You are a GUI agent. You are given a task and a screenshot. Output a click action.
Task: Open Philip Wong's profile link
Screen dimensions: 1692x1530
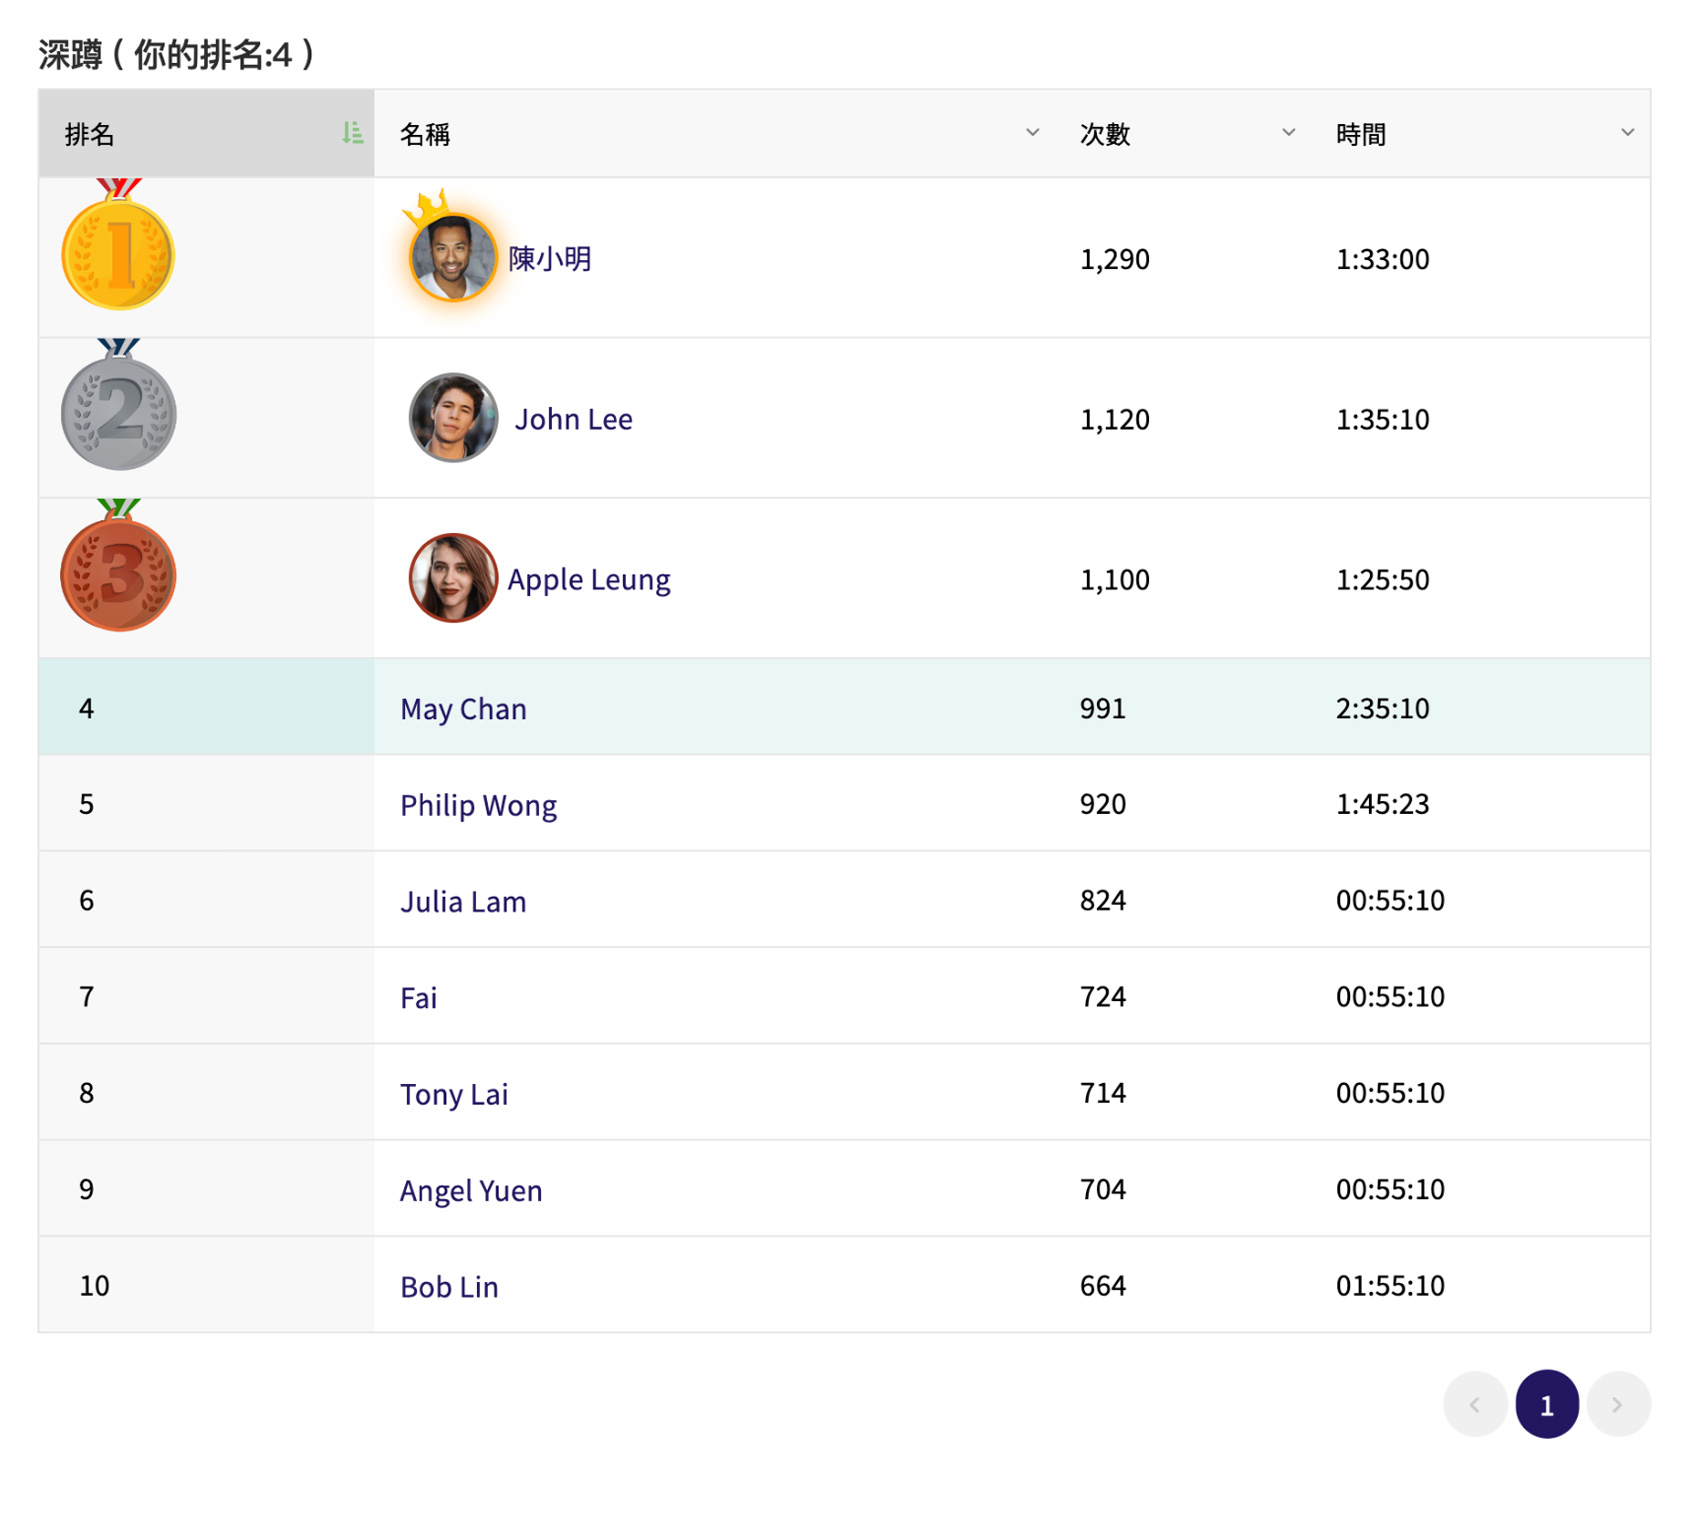pyautogui.click(x=478, y=805)
